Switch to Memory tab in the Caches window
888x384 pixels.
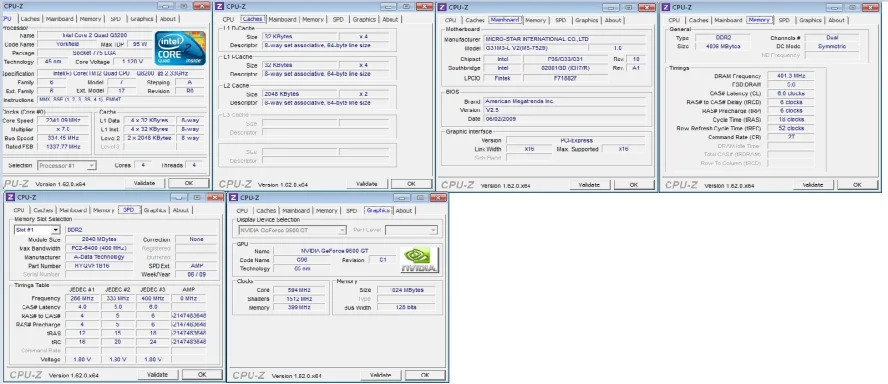(x=313, y=19)
